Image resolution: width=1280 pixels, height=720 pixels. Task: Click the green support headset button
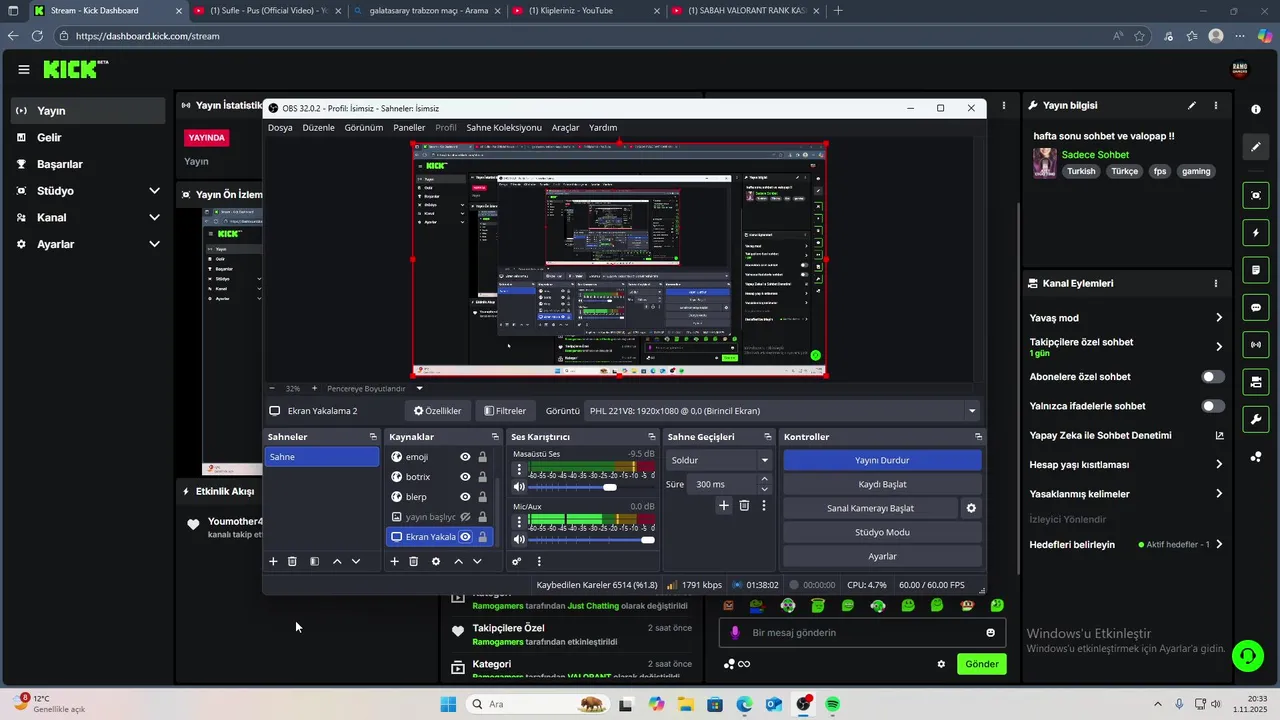tap(1248, 656)
